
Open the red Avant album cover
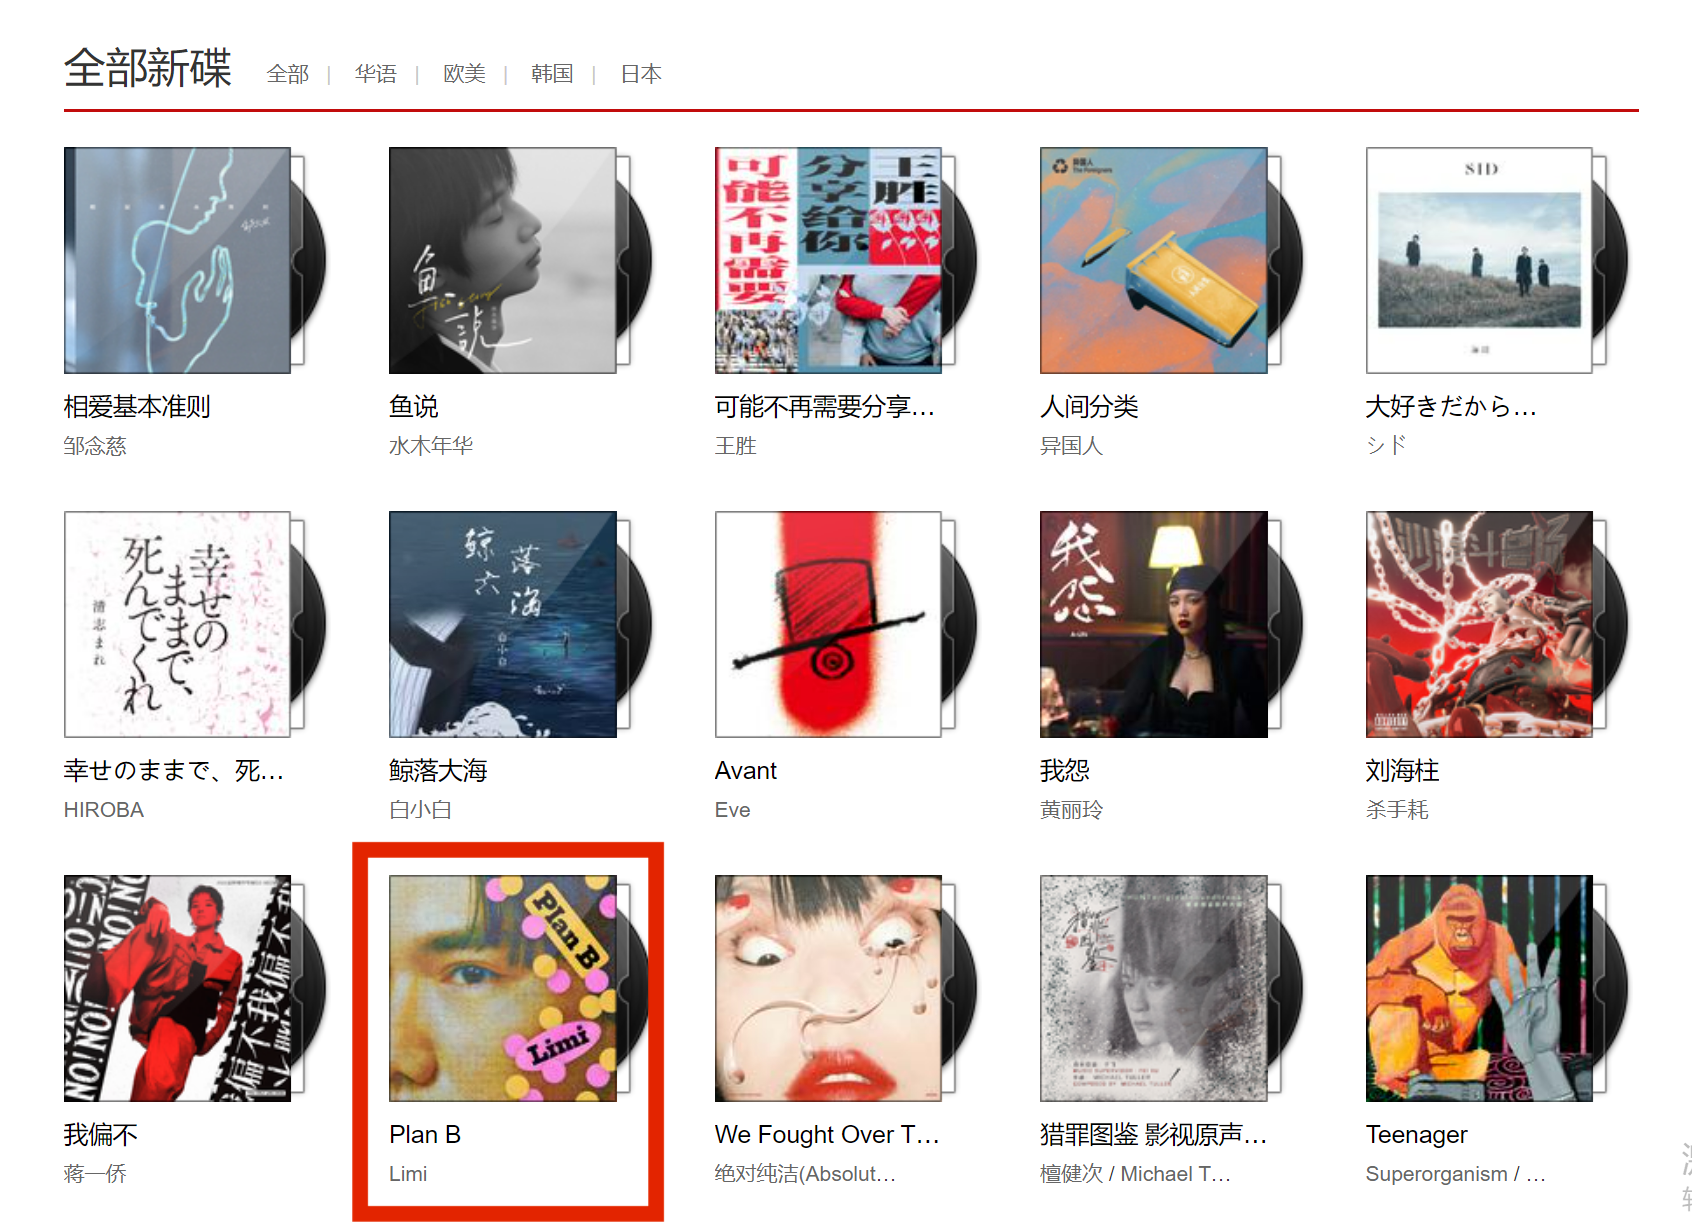pos(828,624)
